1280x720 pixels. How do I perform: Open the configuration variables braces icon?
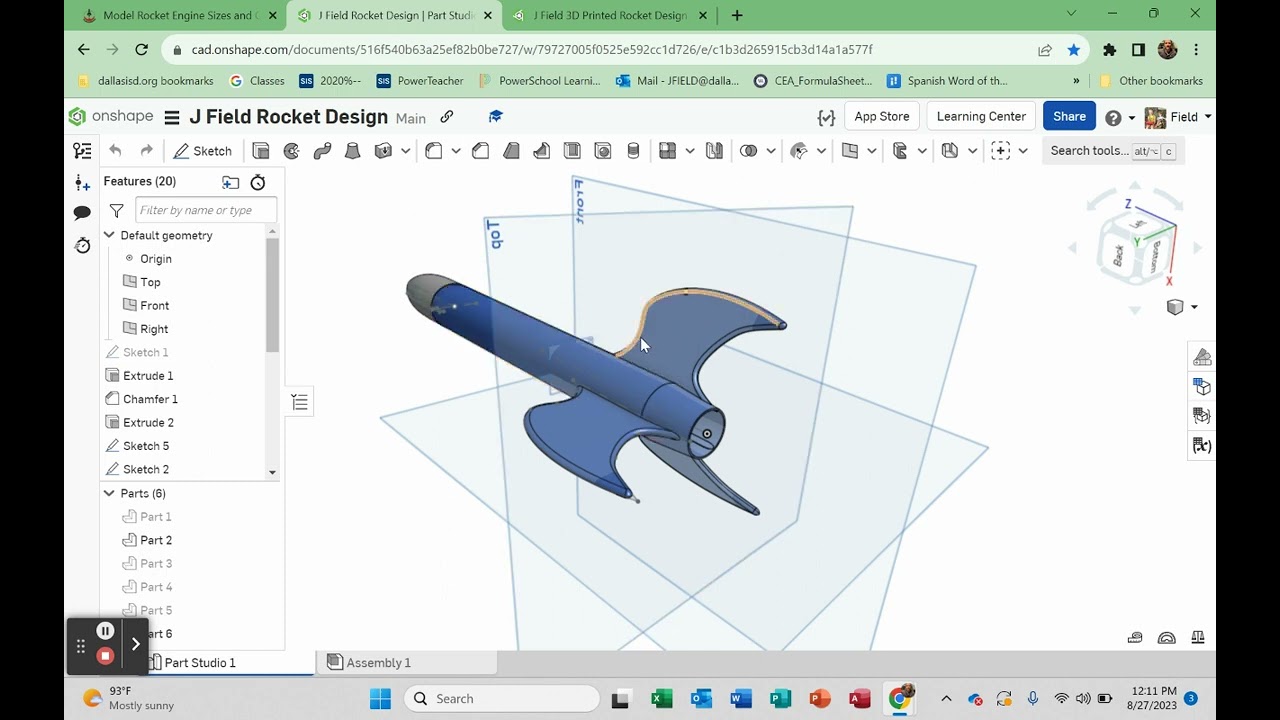click(826, 117)
